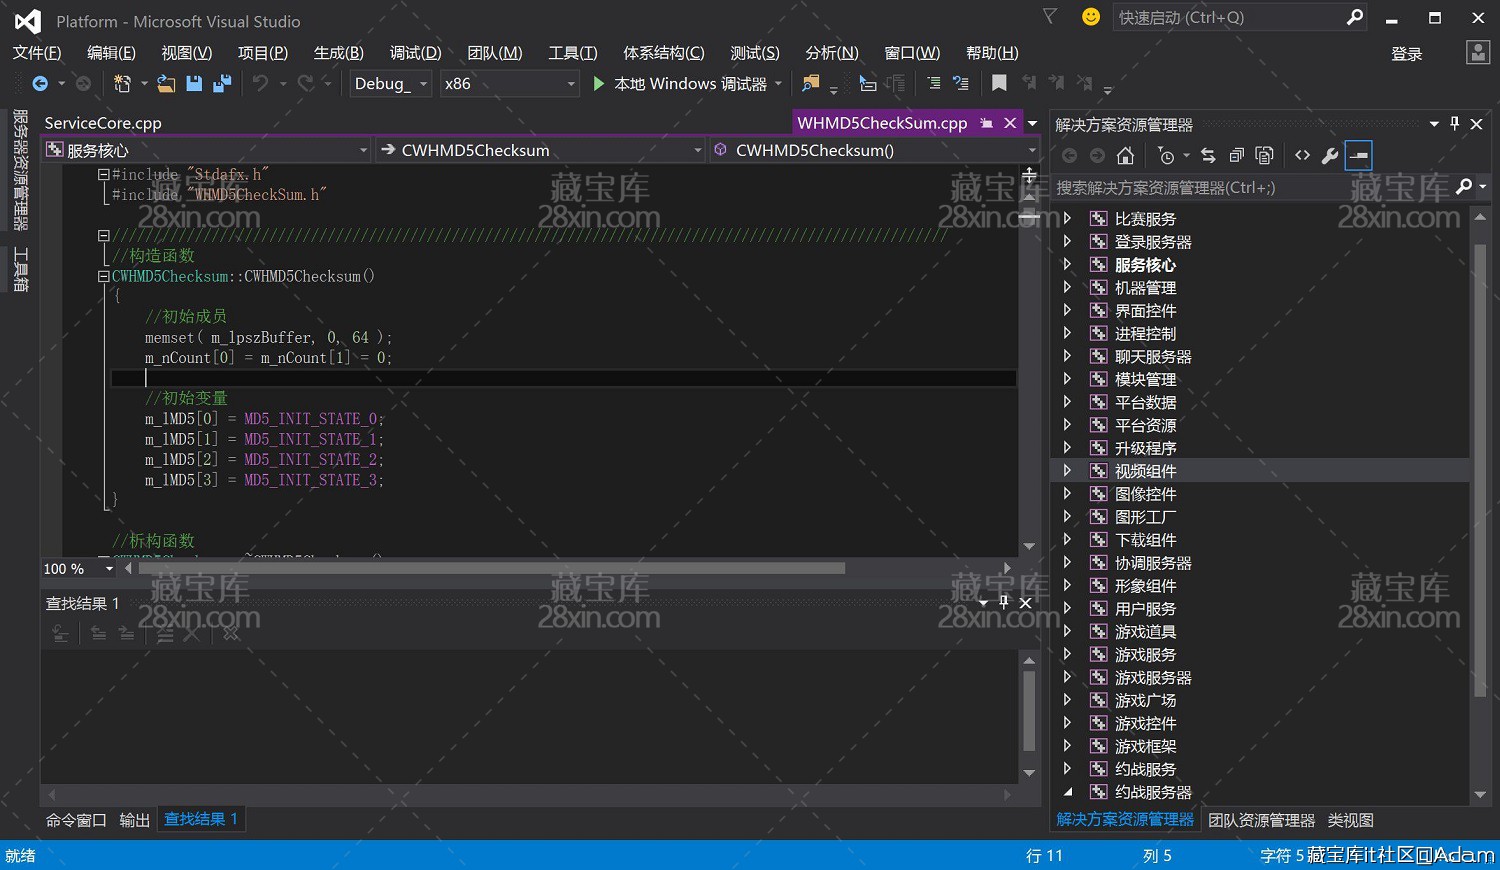Viewport: 1500px width, 870px height.
Task: Toggle the Preview Selected Items button
Action: pyautogui.click(x=1358, y=155)
